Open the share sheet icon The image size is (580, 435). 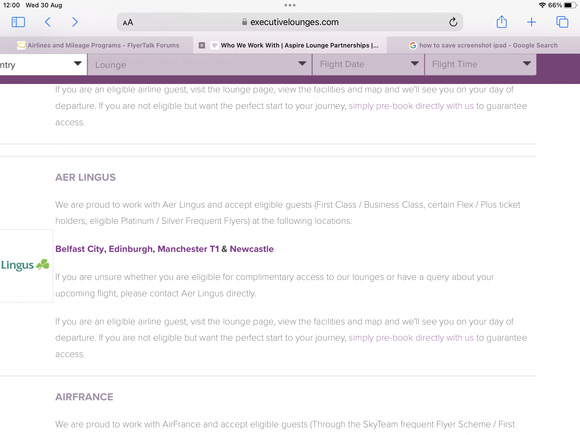coord(502,22)
